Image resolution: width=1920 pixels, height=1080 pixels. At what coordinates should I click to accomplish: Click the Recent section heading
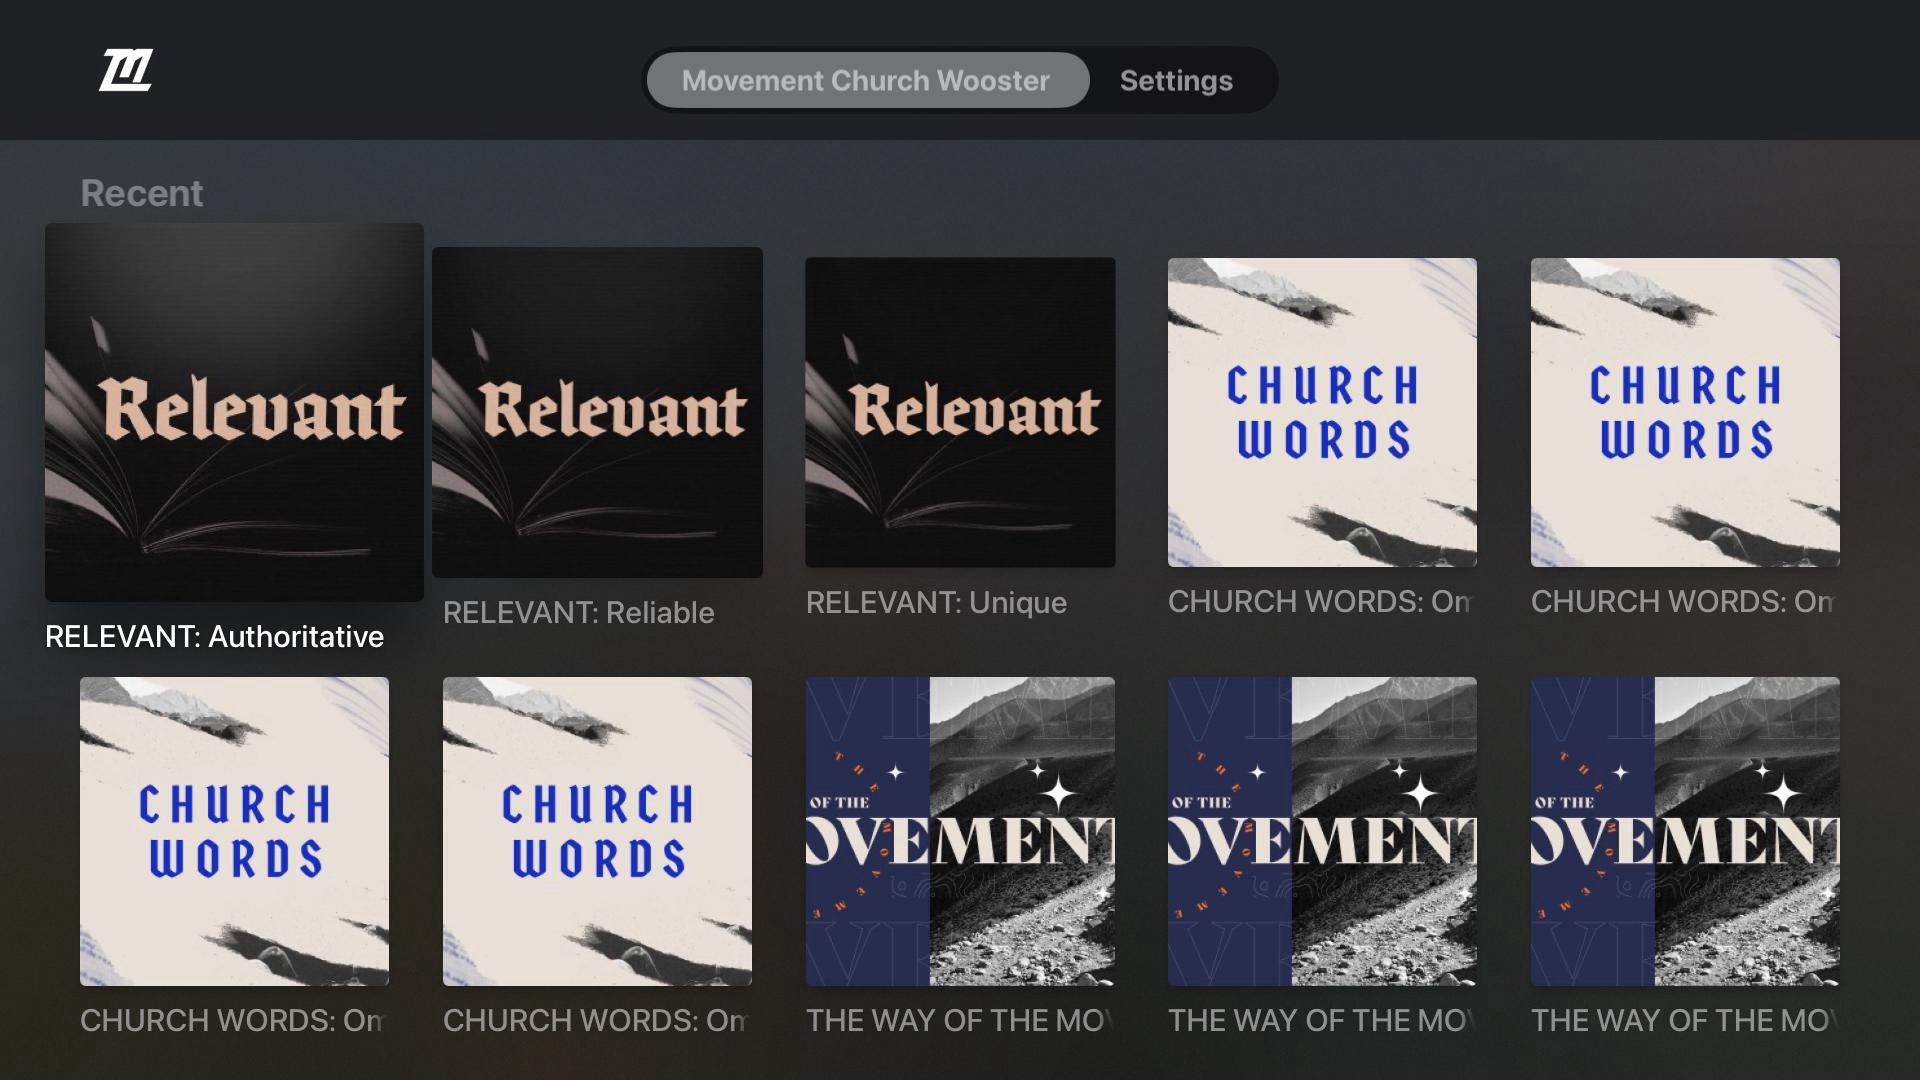pyautogui.click(x=141, y=193)
